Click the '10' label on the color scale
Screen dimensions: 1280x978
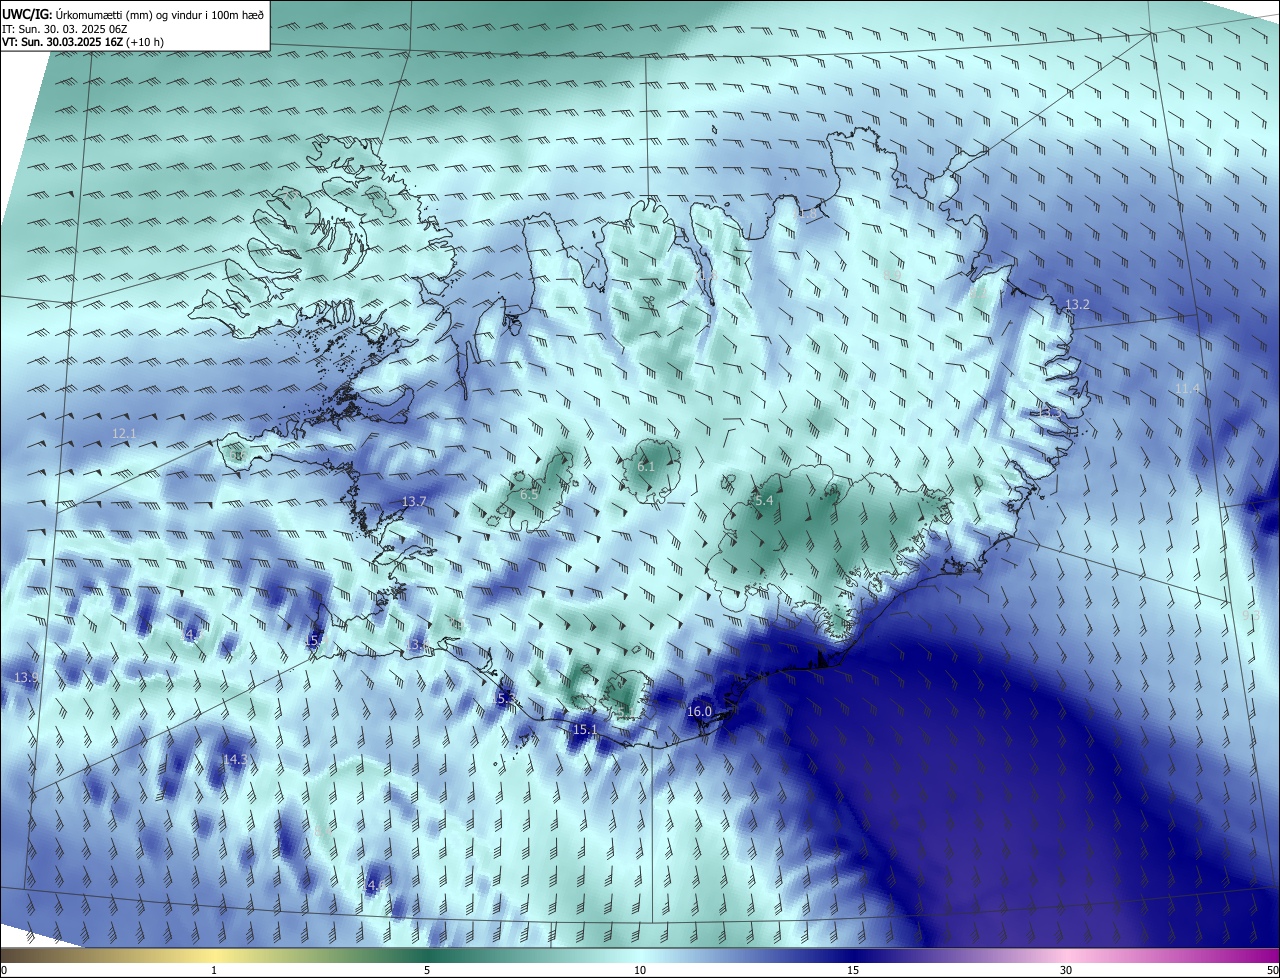[640, 970]
